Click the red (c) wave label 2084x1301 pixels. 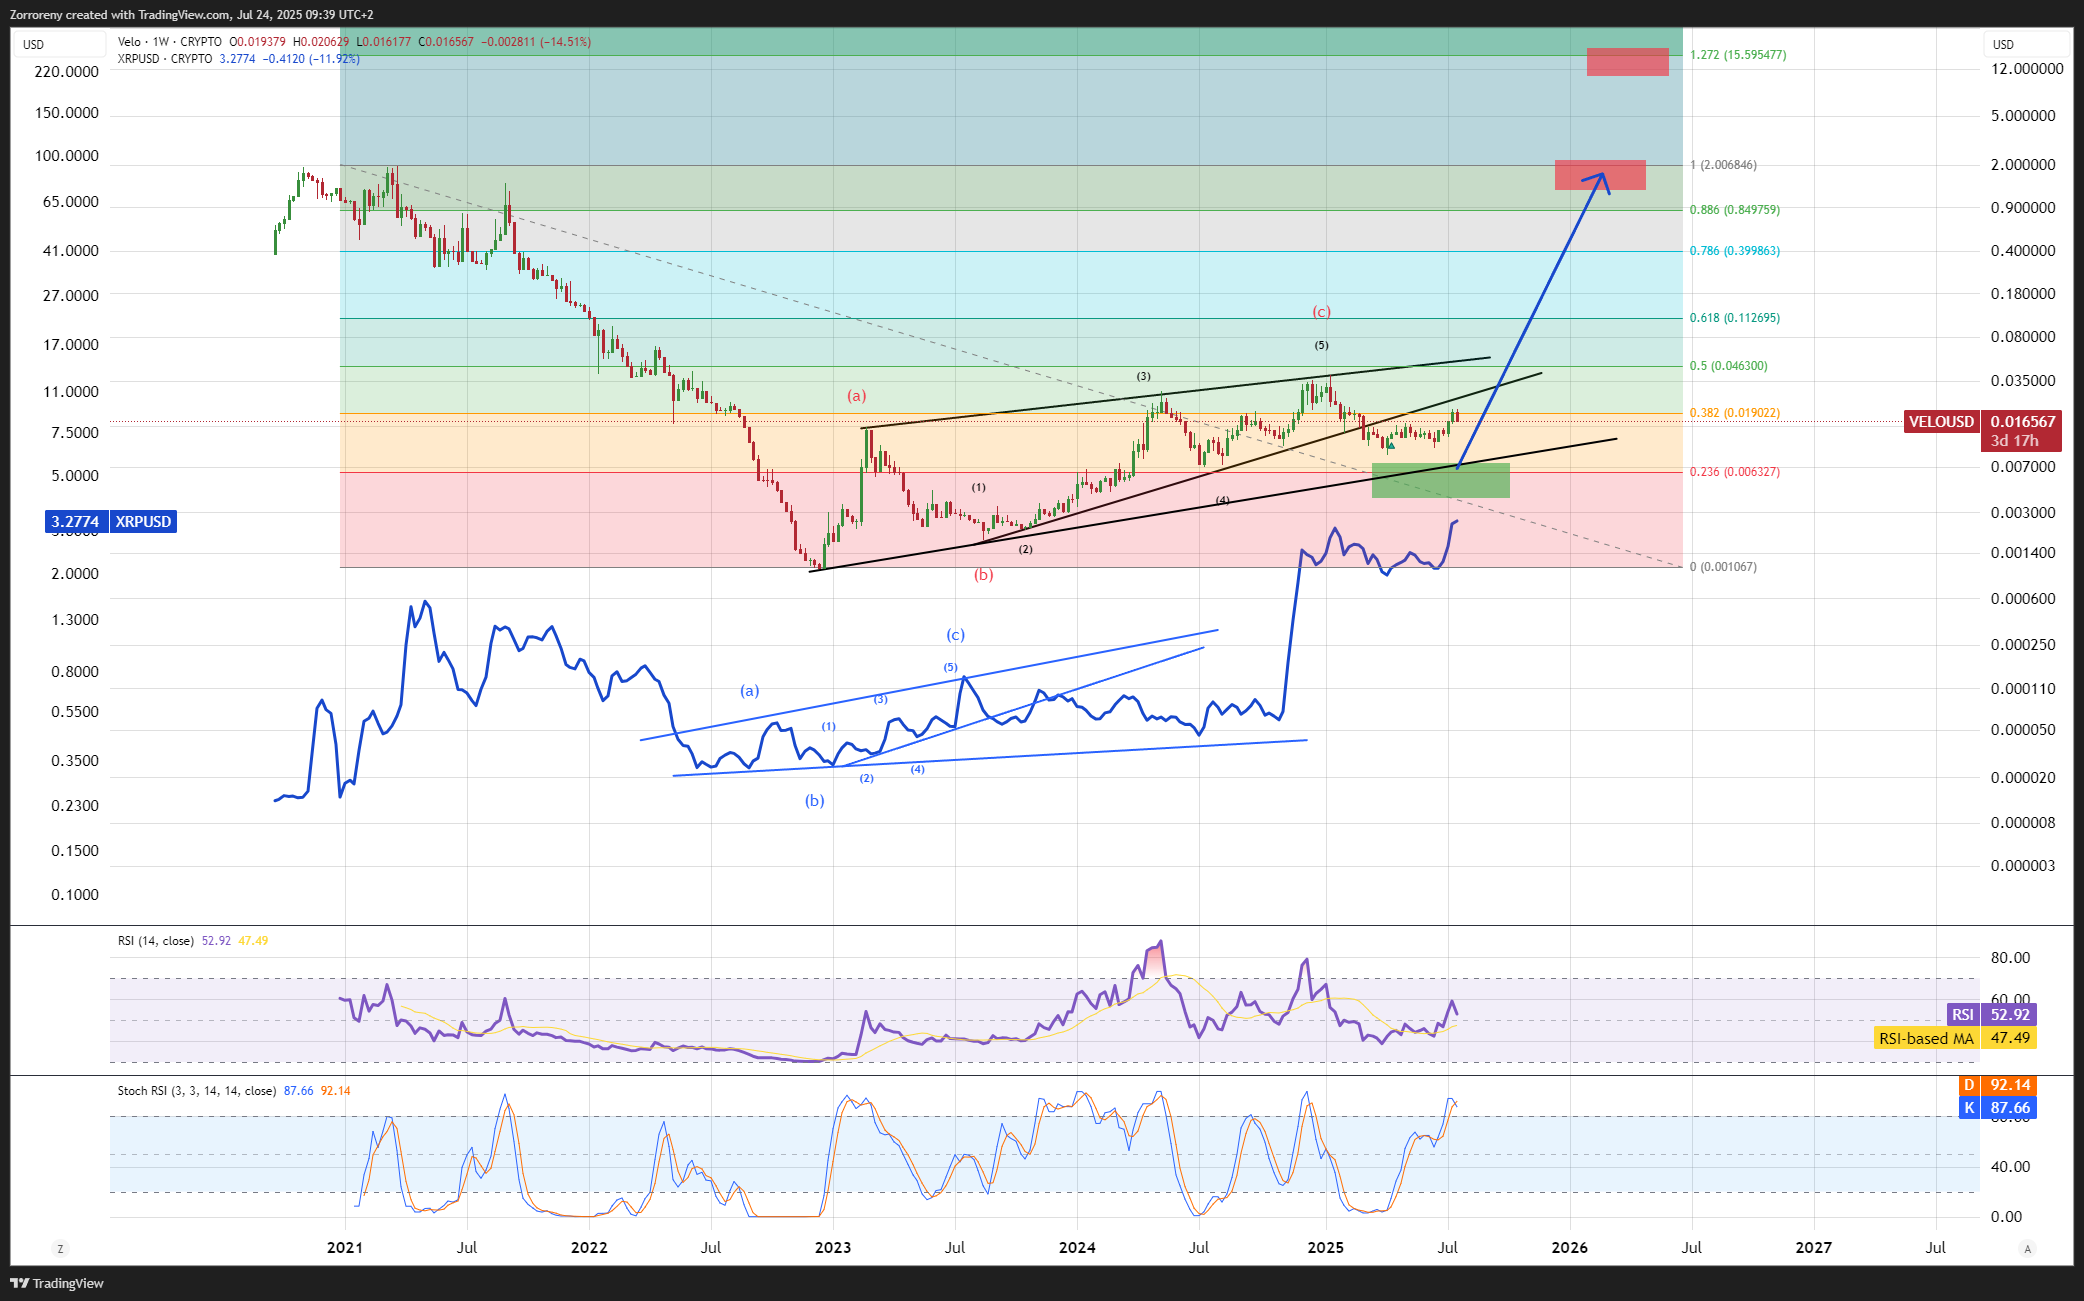[x=1322, y=312]
